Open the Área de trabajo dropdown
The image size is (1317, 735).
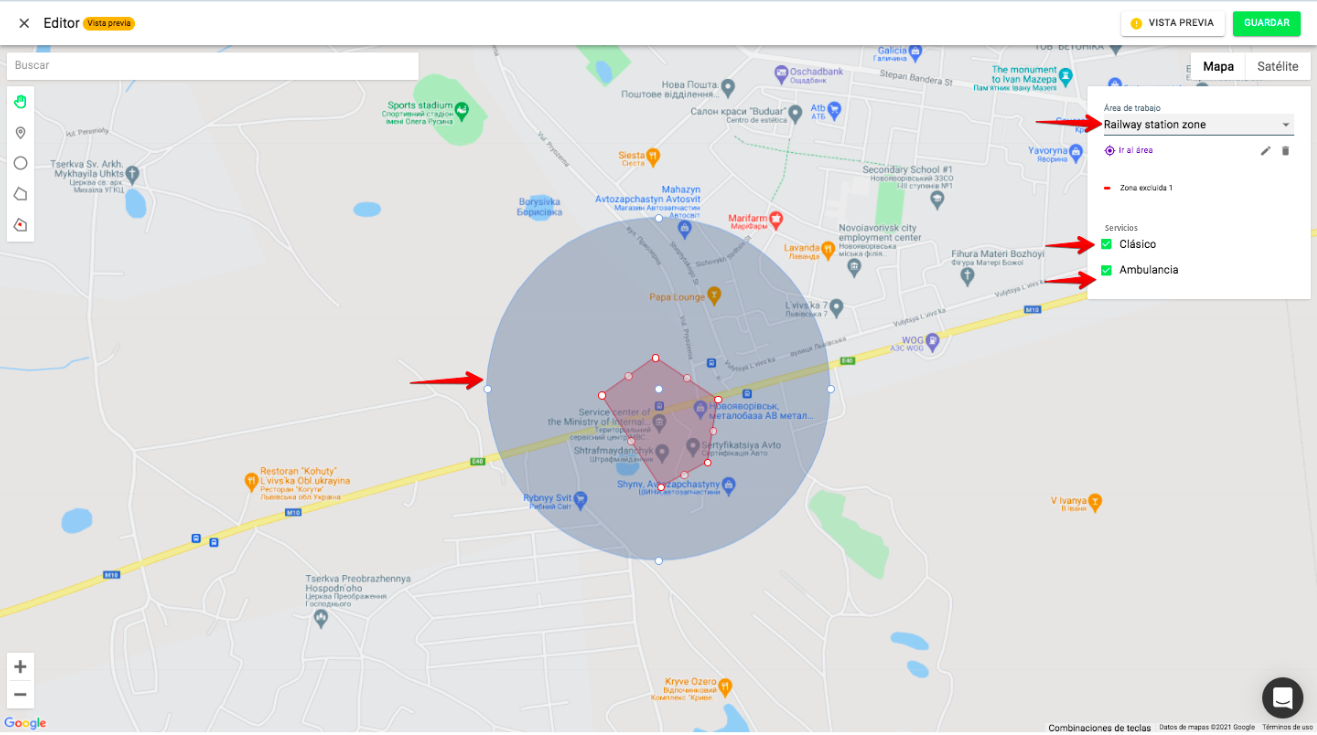coord(1198,125)
